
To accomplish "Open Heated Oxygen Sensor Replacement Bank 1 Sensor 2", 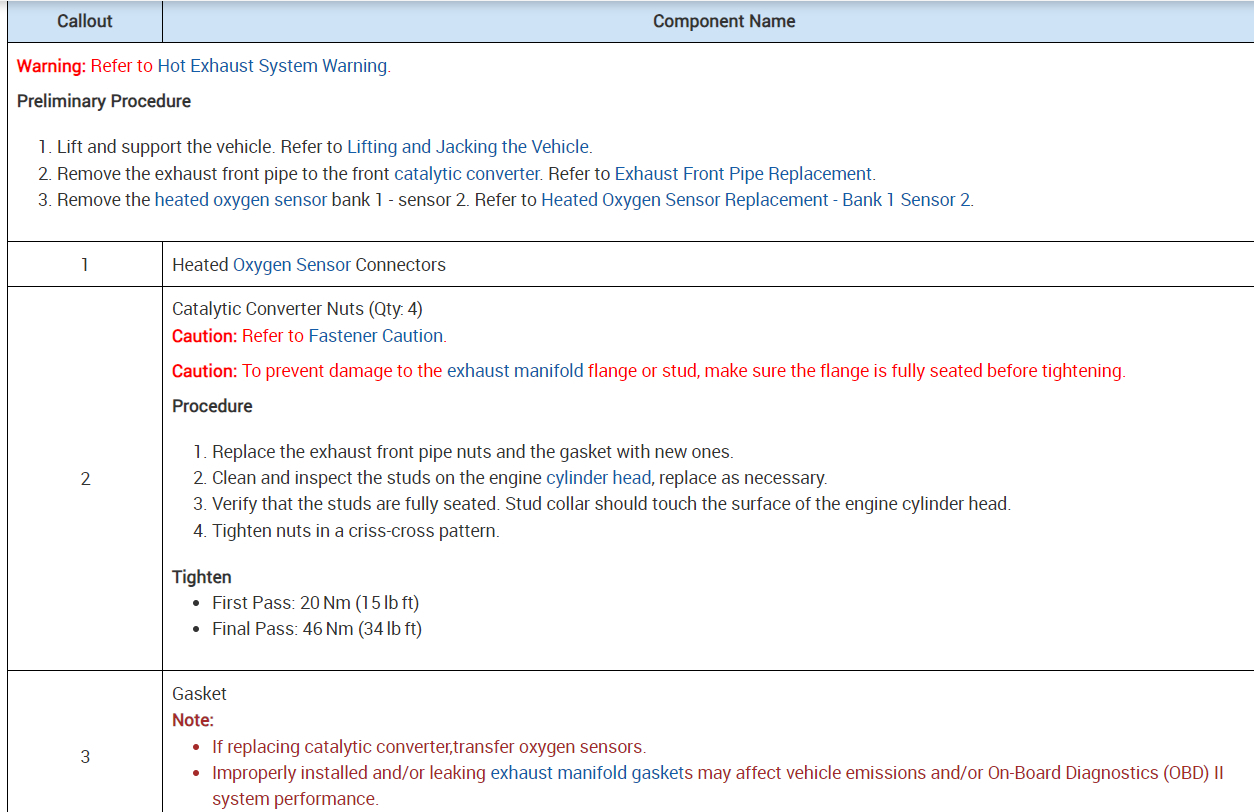I will [756, 199].
